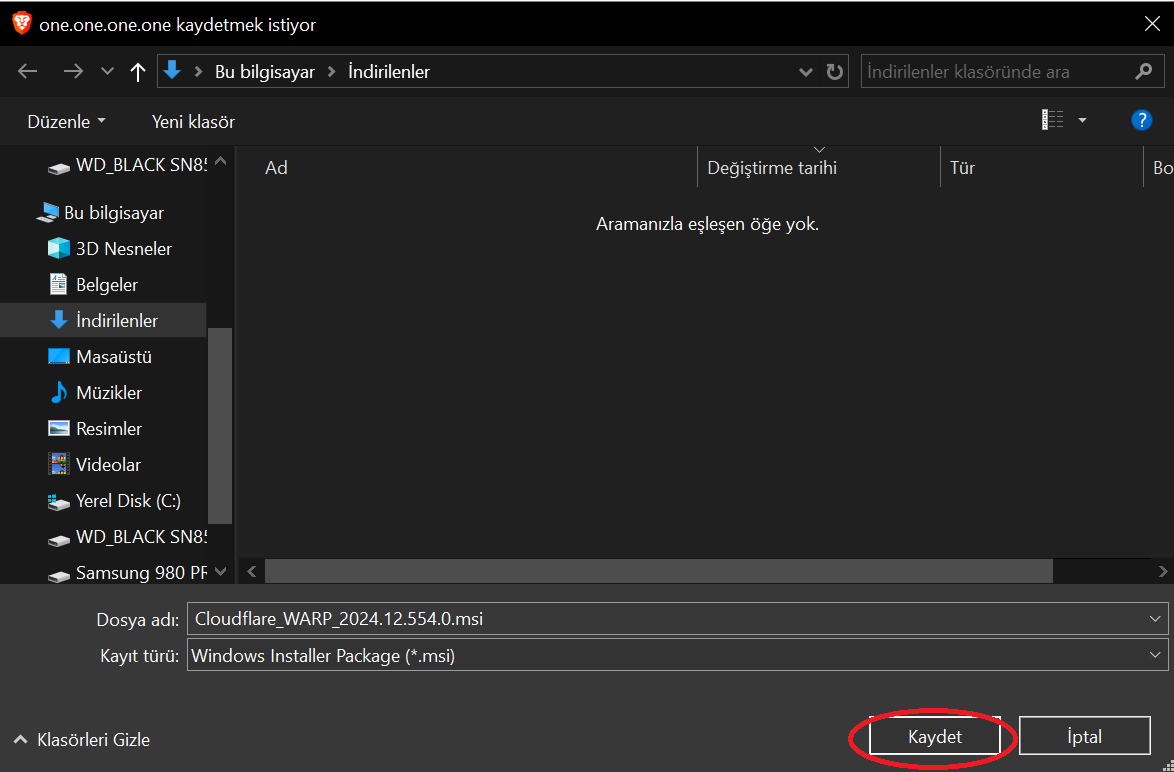Select Bu bilgisayar in the address path

[265, 72]
